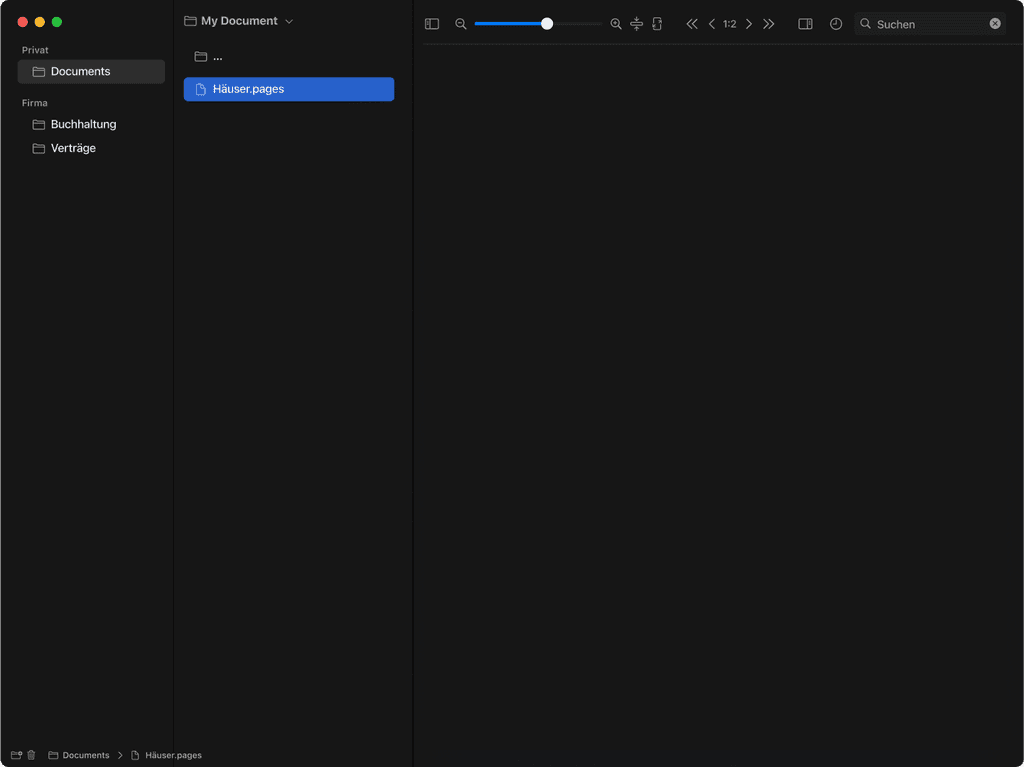Click the new folder icon in bottom bar

point(16,755)
